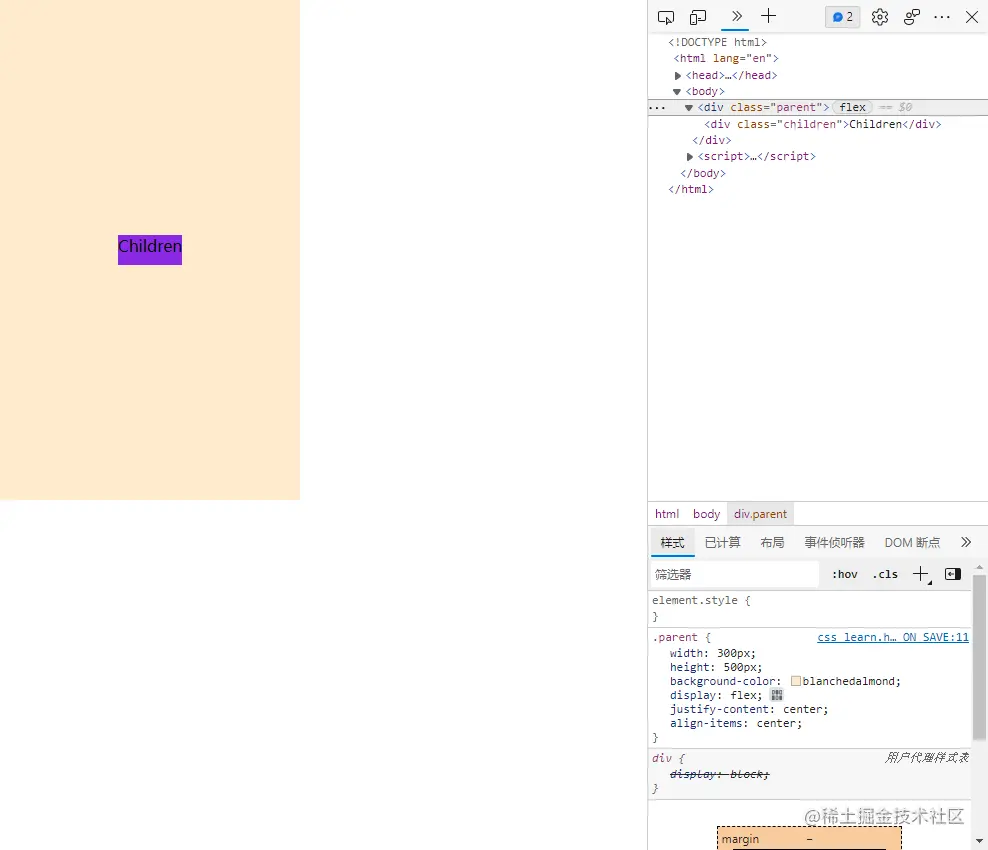
Task: Open the flexbox editor icon beside display: flex
Action: (777, 695)
